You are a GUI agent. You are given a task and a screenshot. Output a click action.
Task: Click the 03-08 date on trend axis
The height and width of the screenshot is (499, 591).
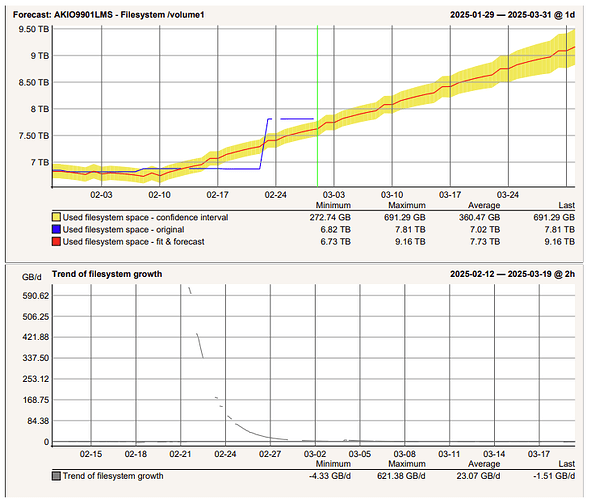[405, 454]
